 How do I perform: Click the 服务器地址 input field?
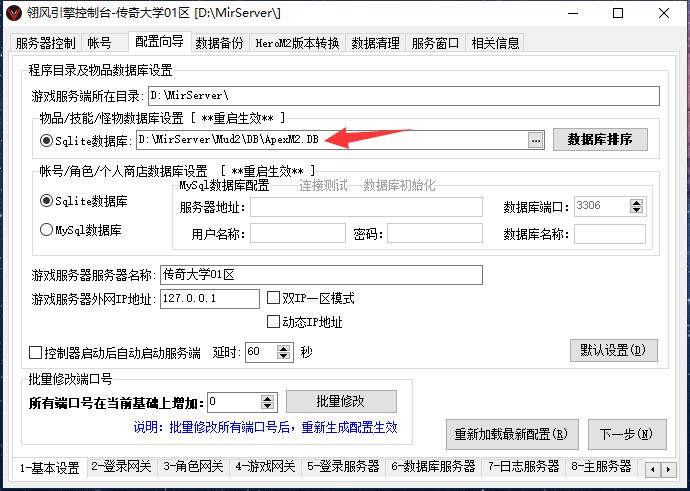pos(366,207)
